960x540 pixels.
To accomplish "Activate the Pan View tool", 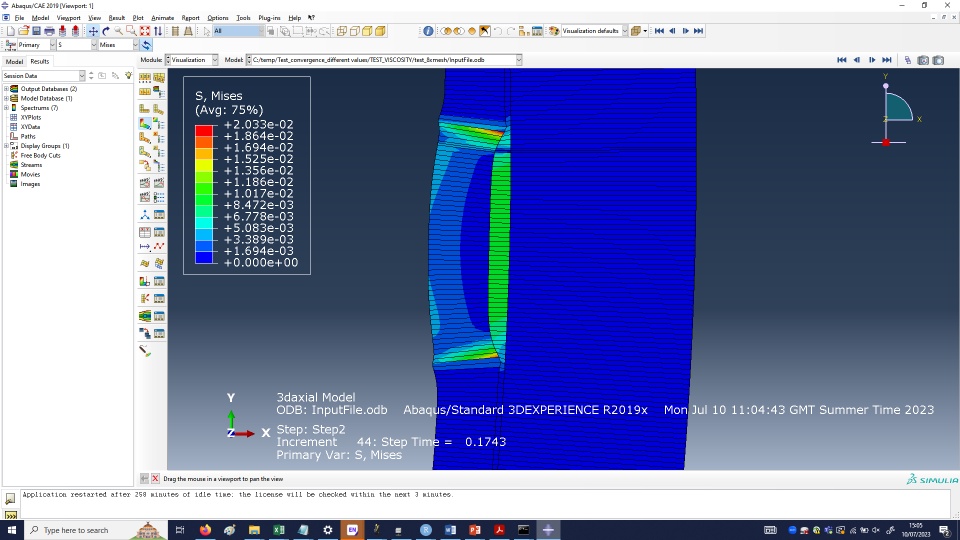I will [x=93, y=31].
